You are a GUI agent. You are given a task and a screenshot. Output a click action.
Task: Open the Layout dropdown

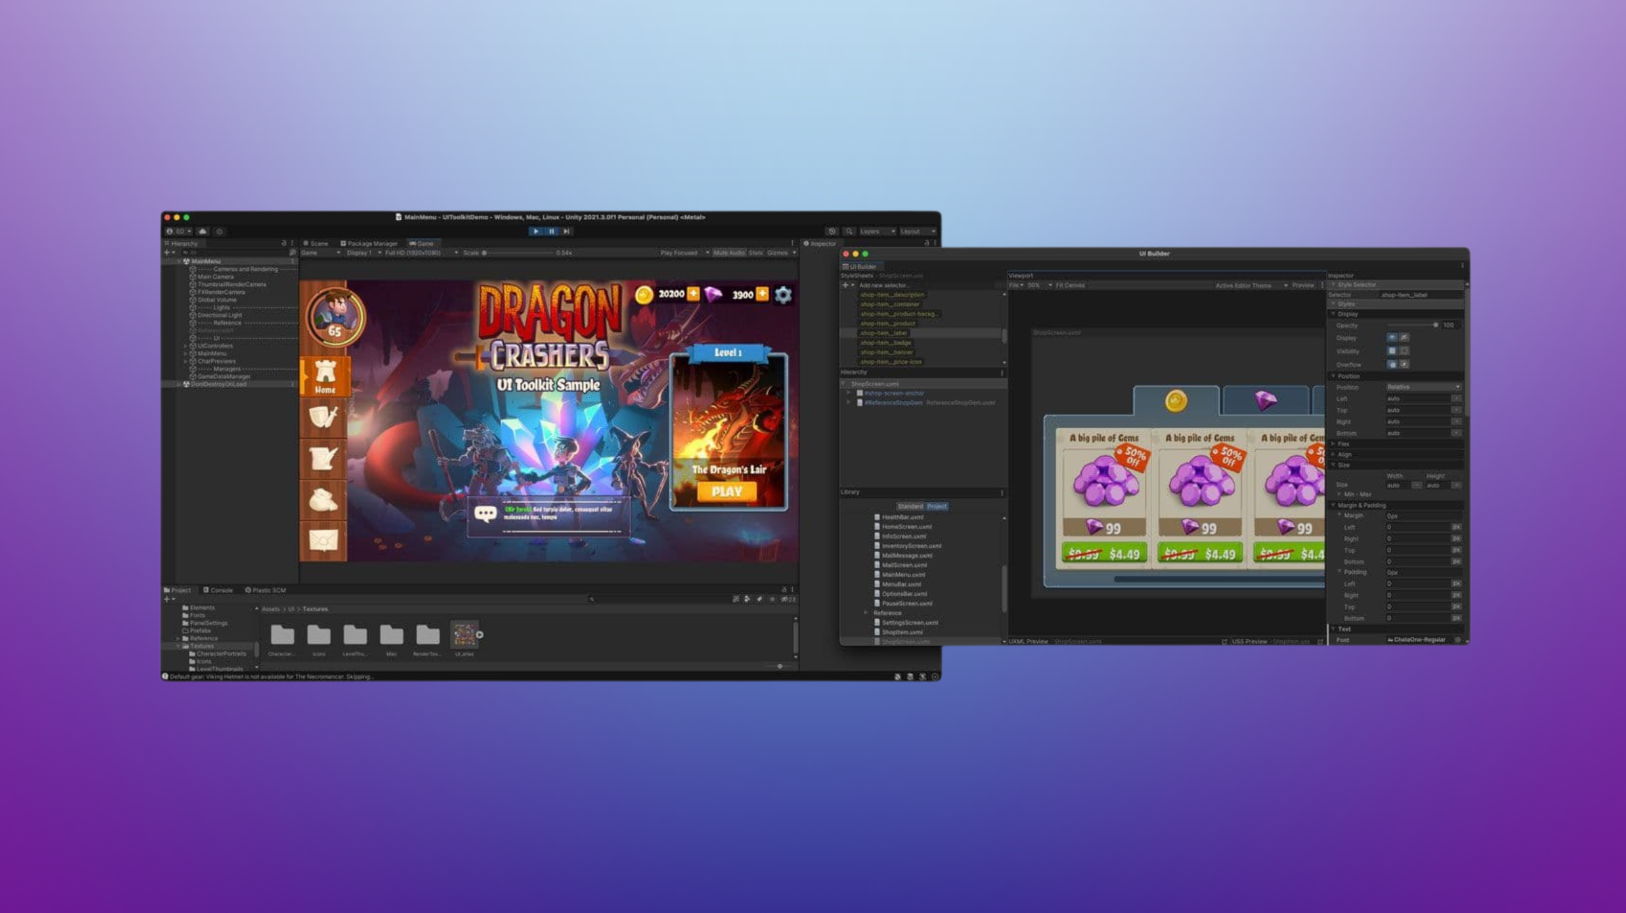[917, 231]
